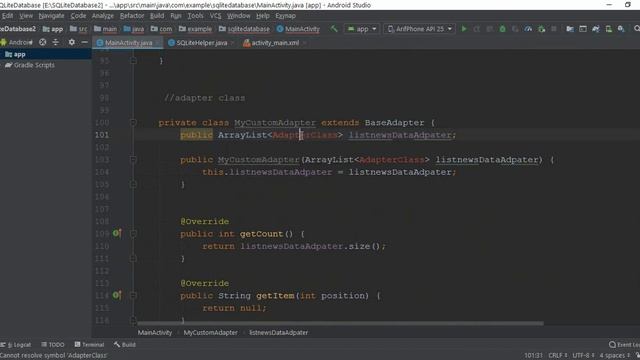
Task: Click the Run Anything window icon
Action: 583,29
